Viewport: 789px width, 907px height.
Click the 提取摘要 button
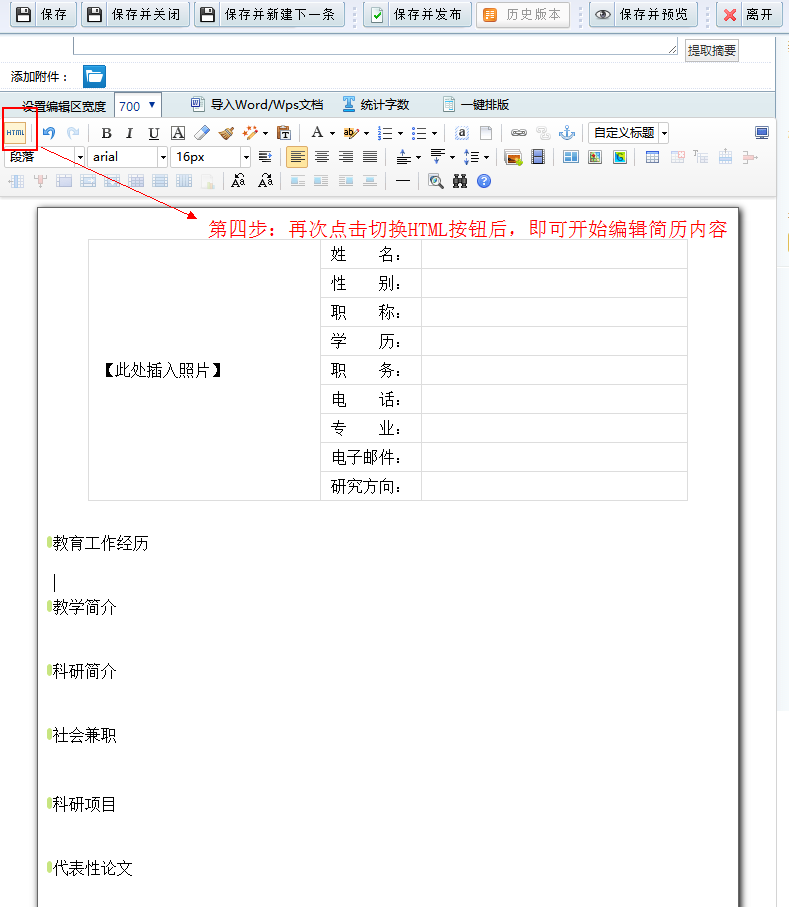[712, 50]
